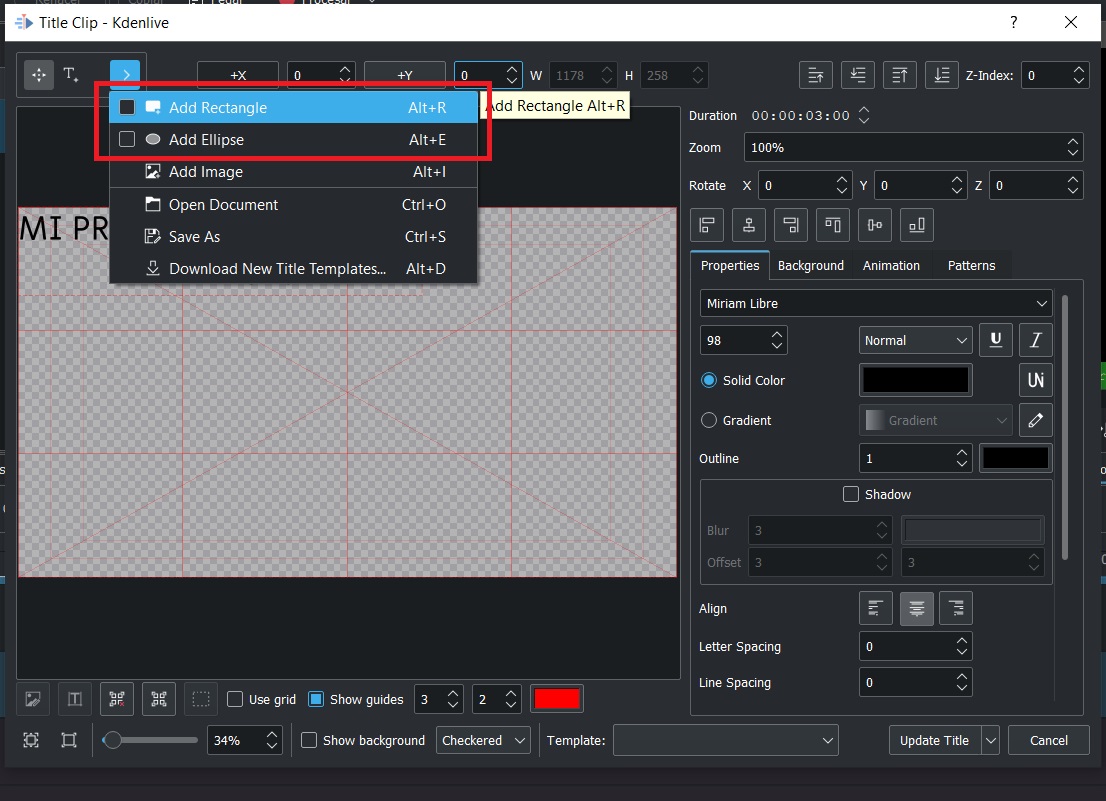Disable the Show guides checkbox

pos(316,699)
